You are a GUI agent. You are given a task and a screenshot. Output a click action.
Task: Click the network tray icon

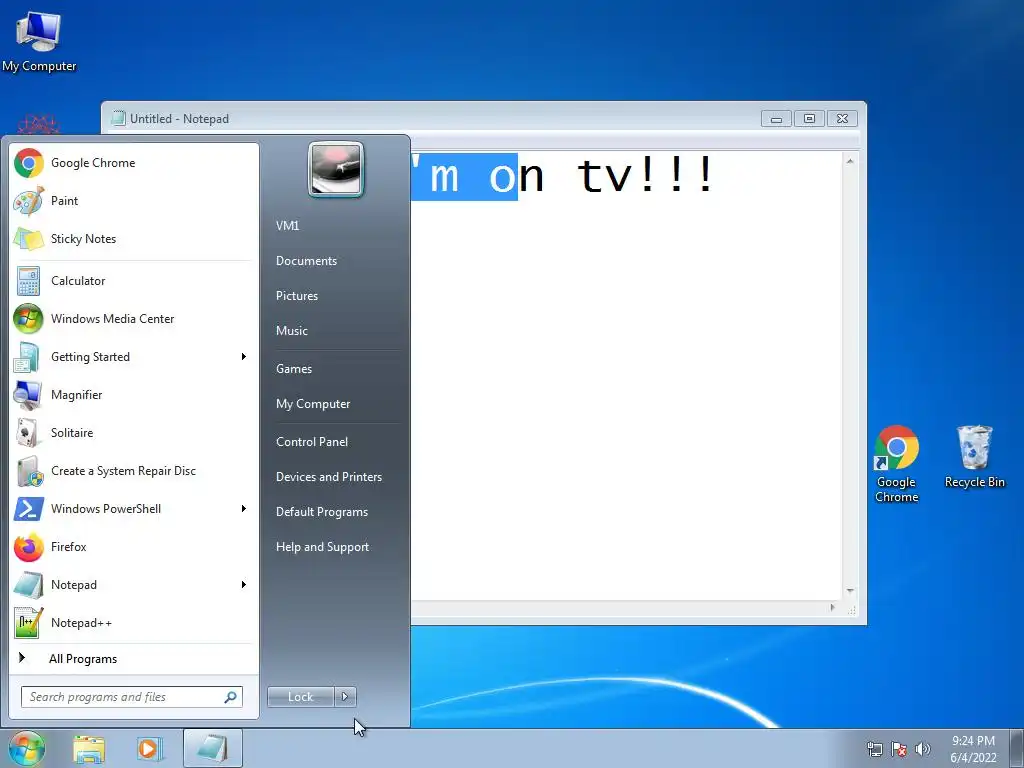(x=874, y=749)
